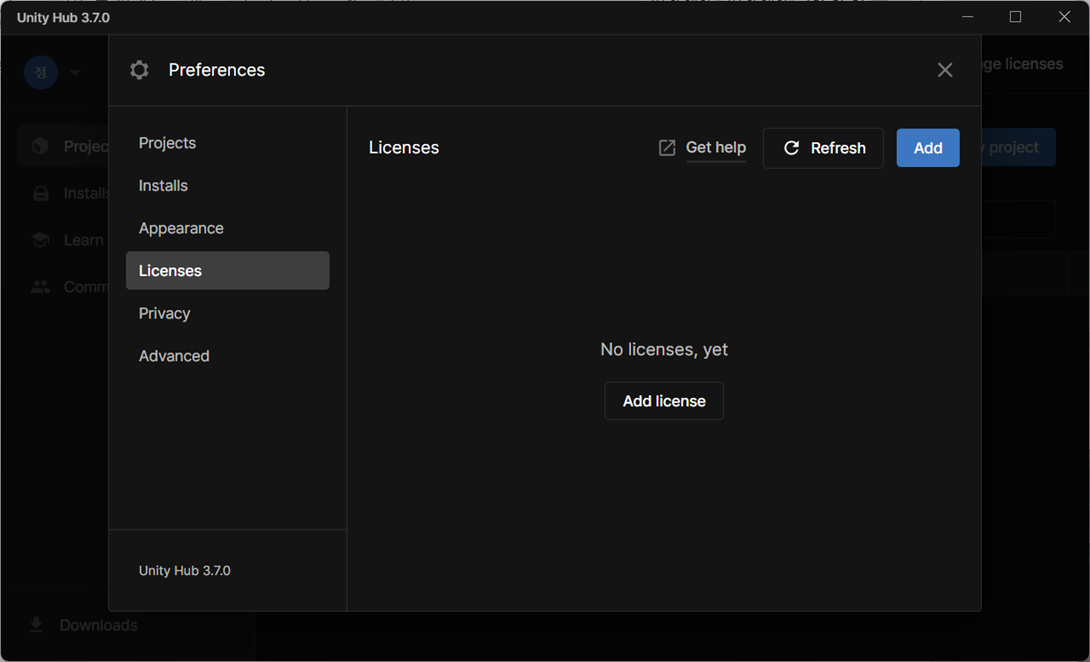This screenshot has width=1090, height=662.
Task: Expand the account dropdown arrow
Action: pos(74,73)
